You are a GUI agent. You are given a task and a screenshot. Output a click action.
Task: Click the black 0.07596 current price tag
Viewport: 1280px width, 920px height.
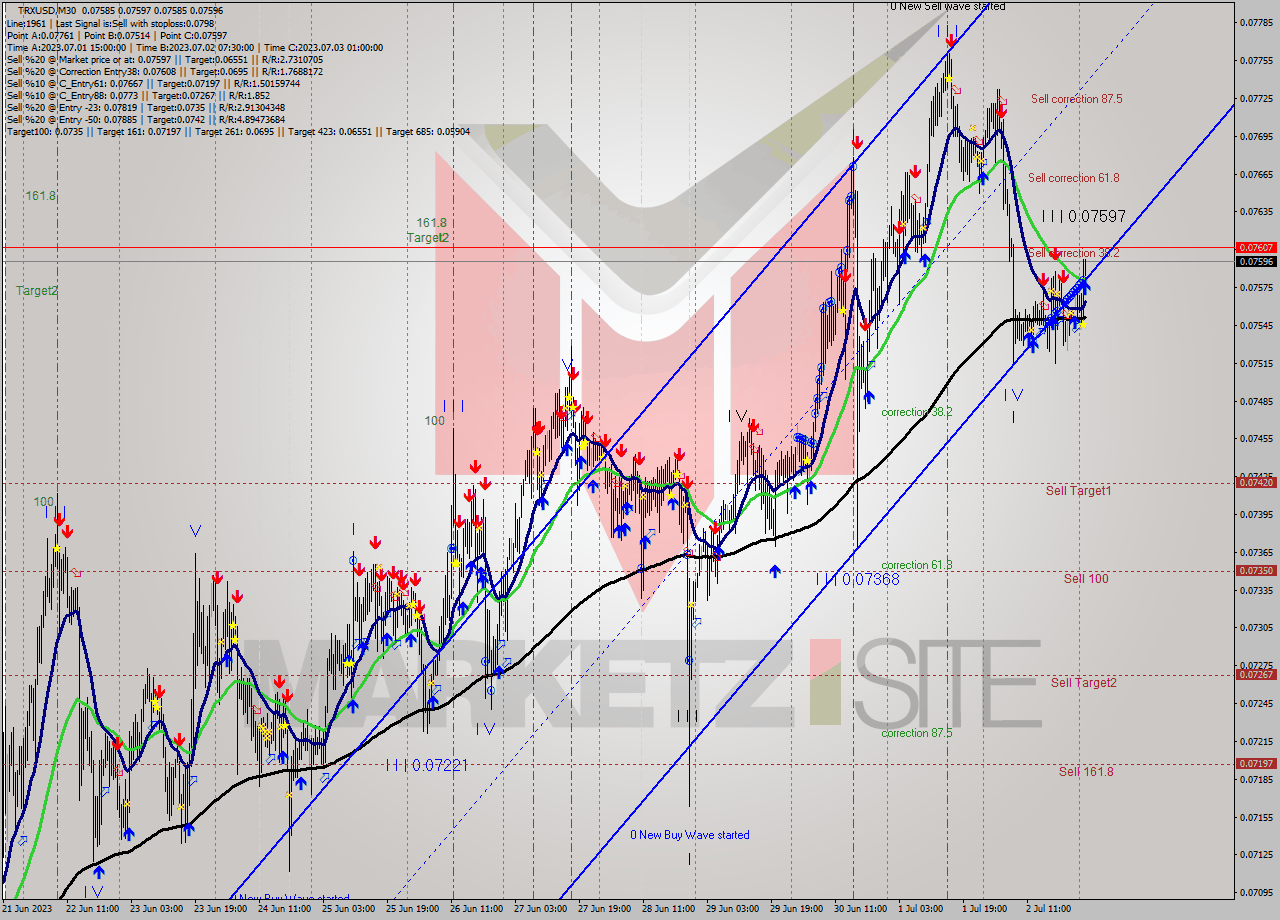coord(1256,262)
